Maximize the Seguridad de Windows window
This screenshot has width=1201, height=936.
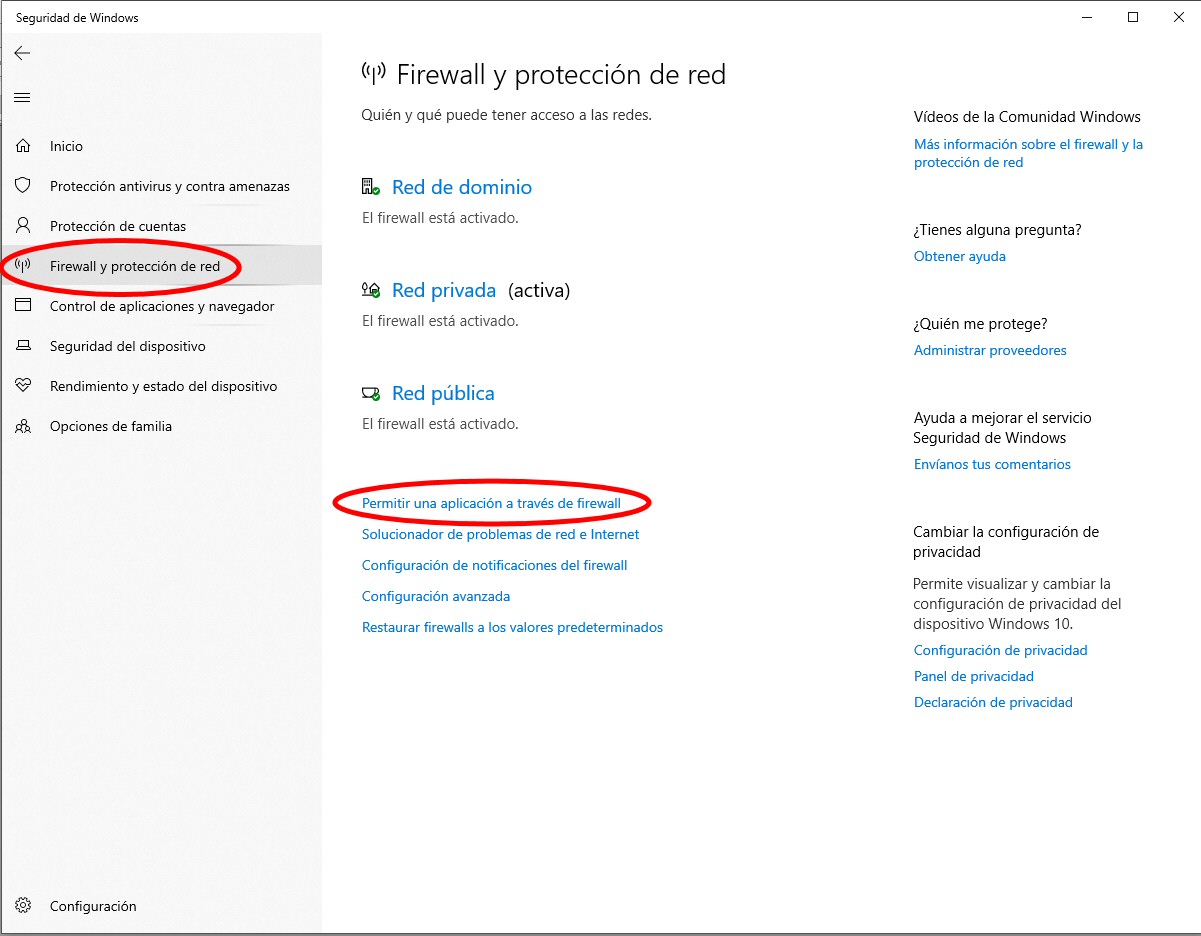pos(1133,17)
